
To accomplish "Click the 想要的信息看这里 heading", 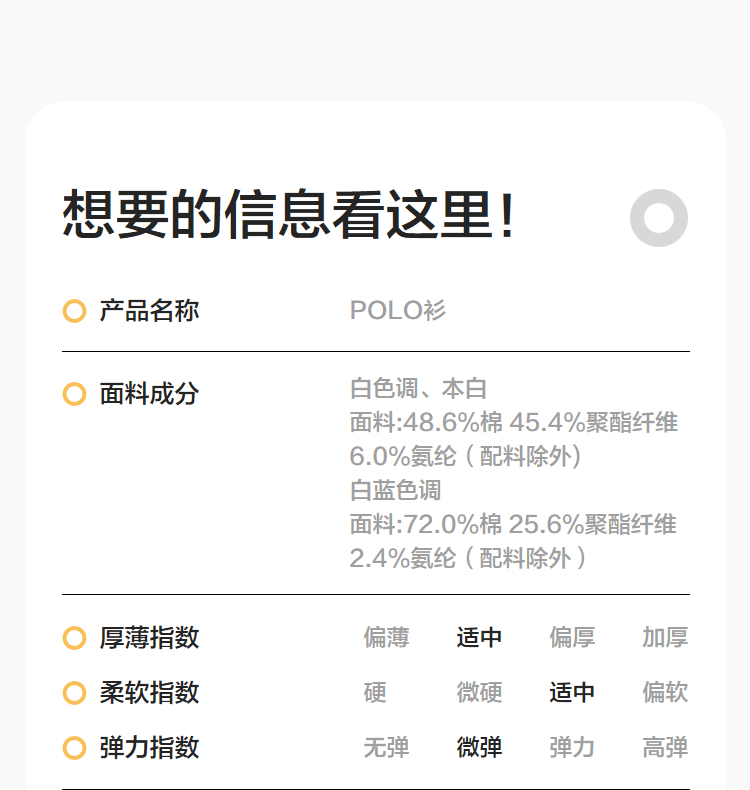I will [290, 215].
